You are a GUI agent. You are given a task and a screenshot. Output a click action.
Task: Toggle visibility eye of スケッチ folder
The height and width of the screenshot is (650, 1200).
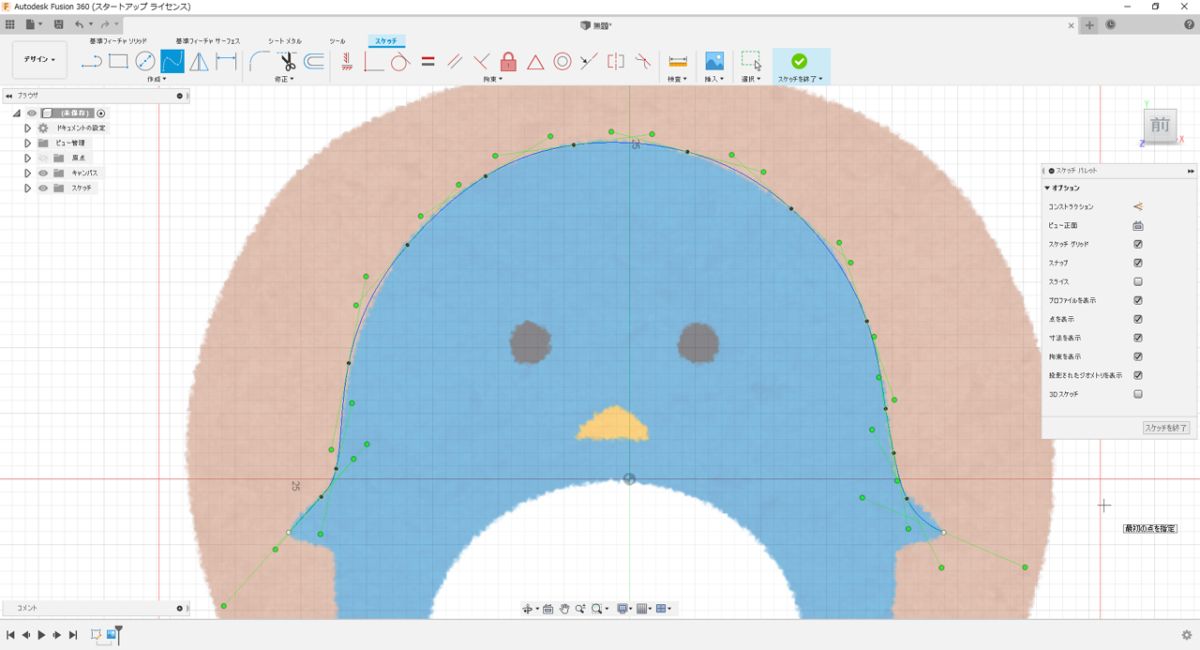43,188
